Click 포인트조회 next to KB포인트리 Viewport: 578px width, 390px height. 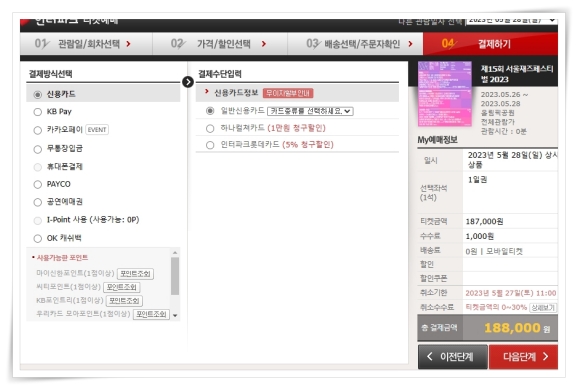[124, 301]
